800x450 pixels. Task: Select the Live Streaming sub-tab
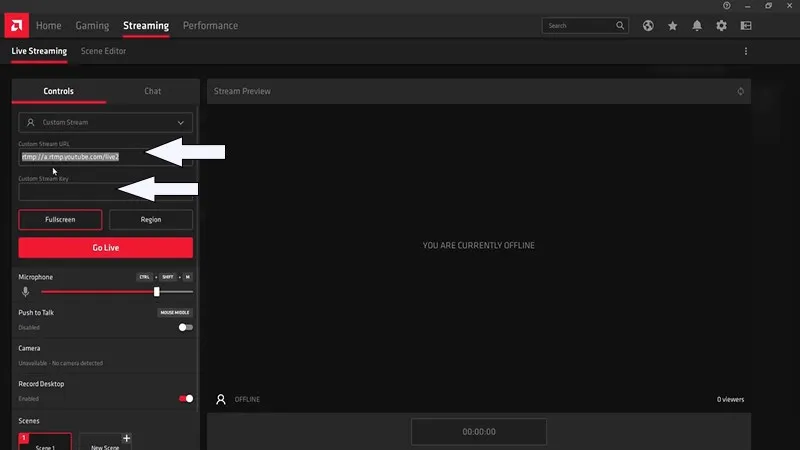coord(39,51)
